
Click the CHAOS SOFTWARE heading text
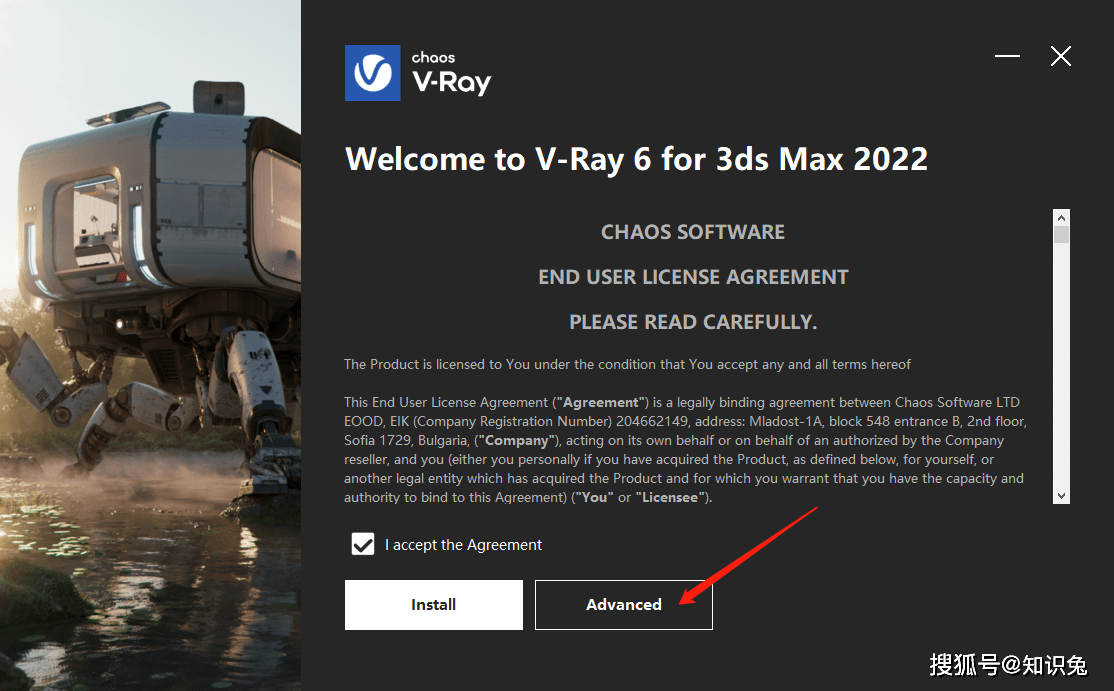pyautogui.click(x=693, y=232)
